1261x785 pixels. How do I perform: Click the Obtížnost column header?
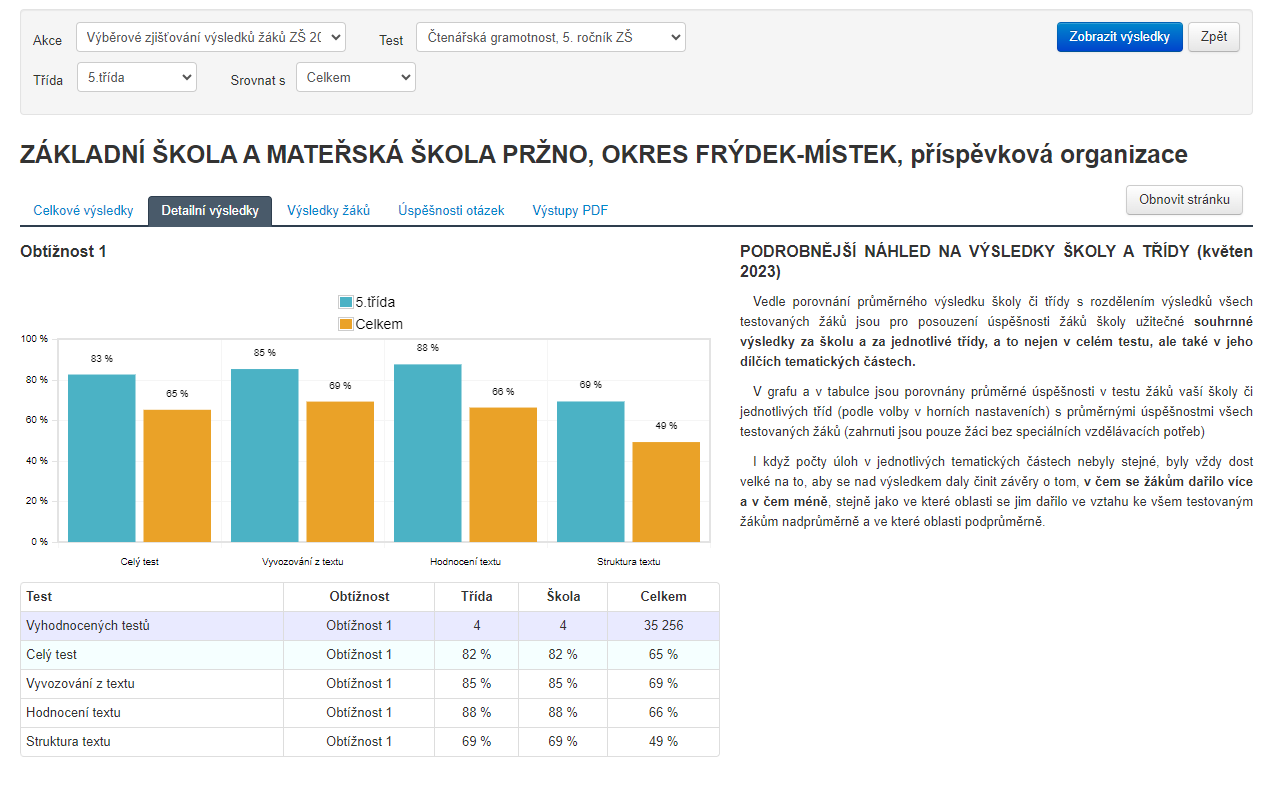click(359, 597)
